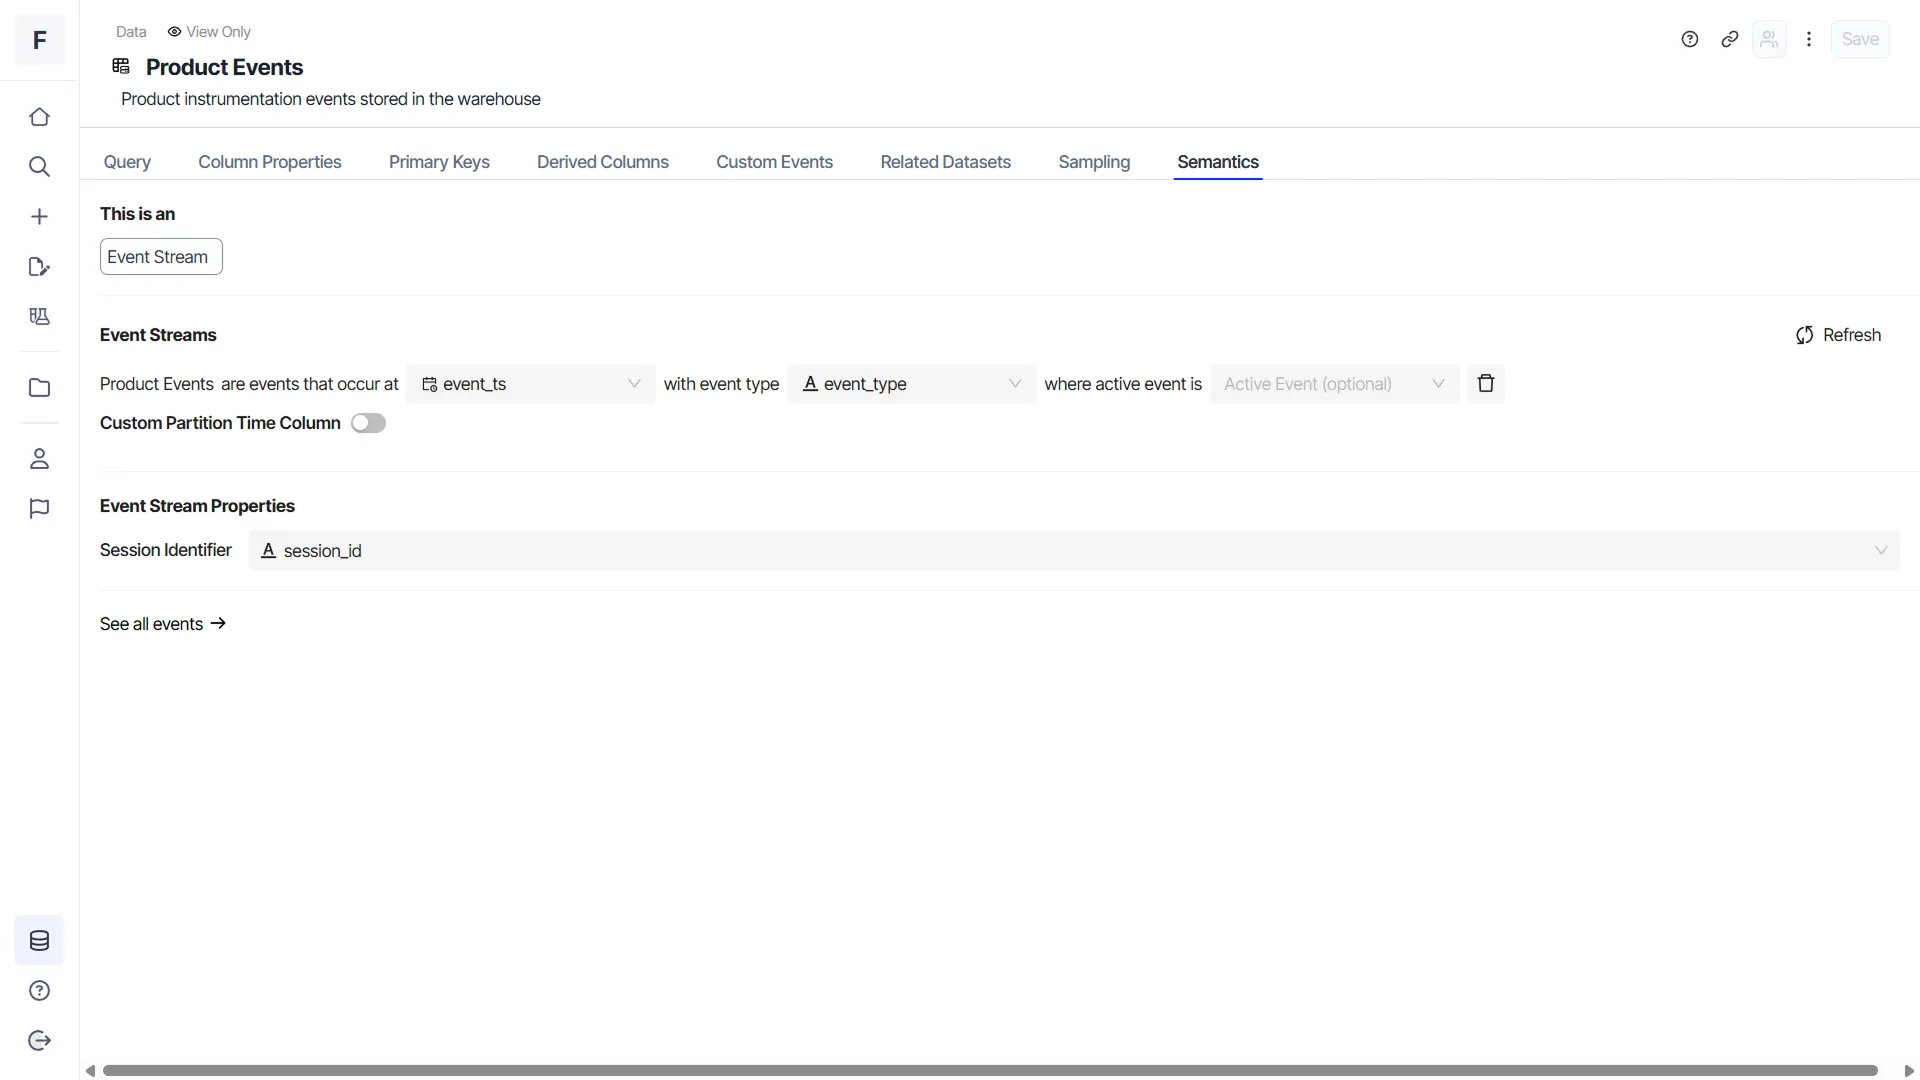Open the Active Event optional dropdown
The height and width of the screenshot is (1080, 1920).
coord(1335,384)
